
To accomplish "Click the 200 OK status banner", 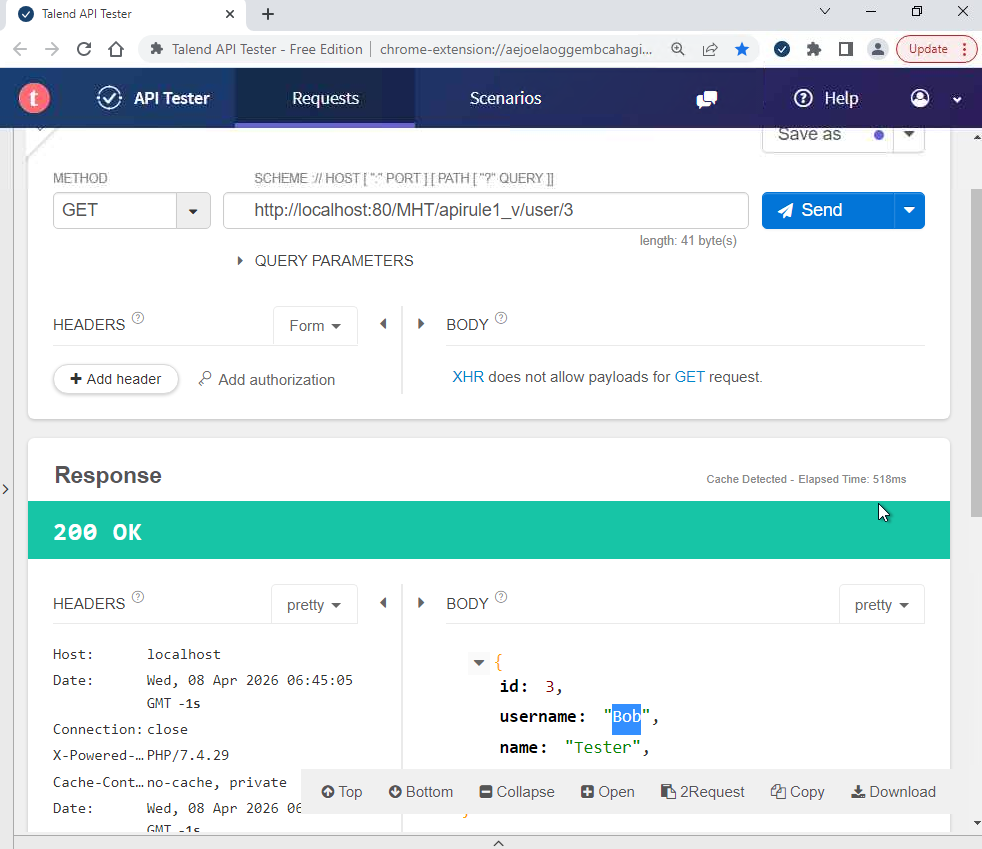I will tap(488, 530).
